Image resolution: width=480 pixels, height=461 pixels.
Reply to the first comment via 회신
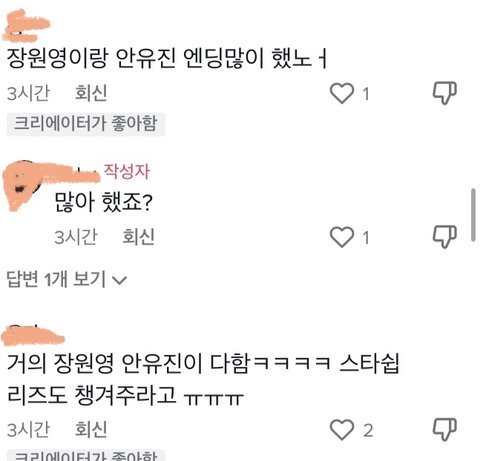(x=91, y=93)
